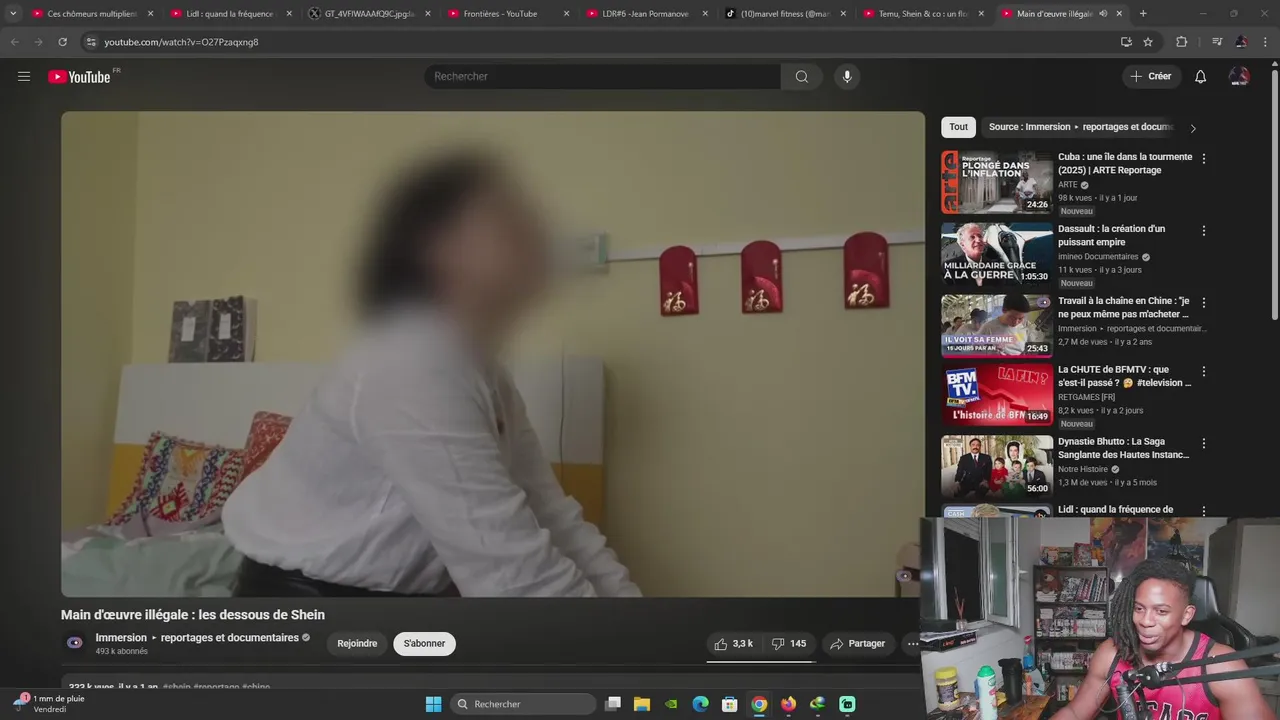Click the YouTube Rechercher search field

tap(603, 77)
